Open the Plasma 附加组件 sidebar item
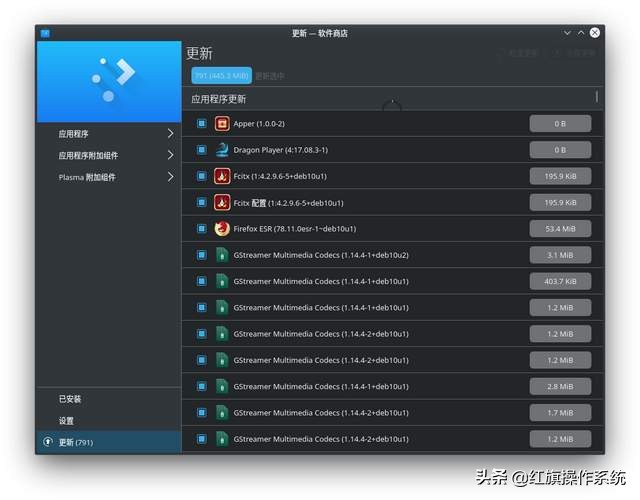 [109, 177]
